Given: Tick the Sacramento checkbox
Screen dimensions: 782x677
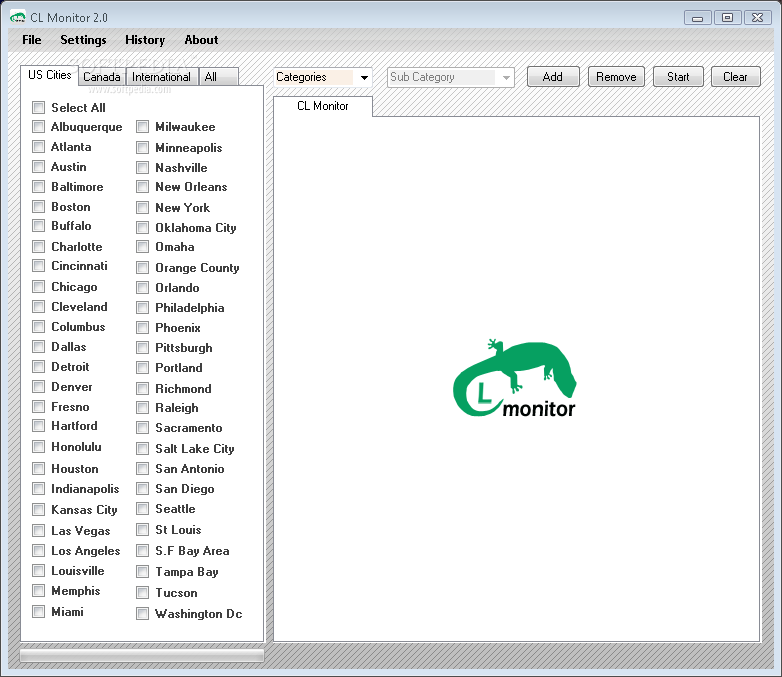Looking at the screenshot, I should (143, 428).
